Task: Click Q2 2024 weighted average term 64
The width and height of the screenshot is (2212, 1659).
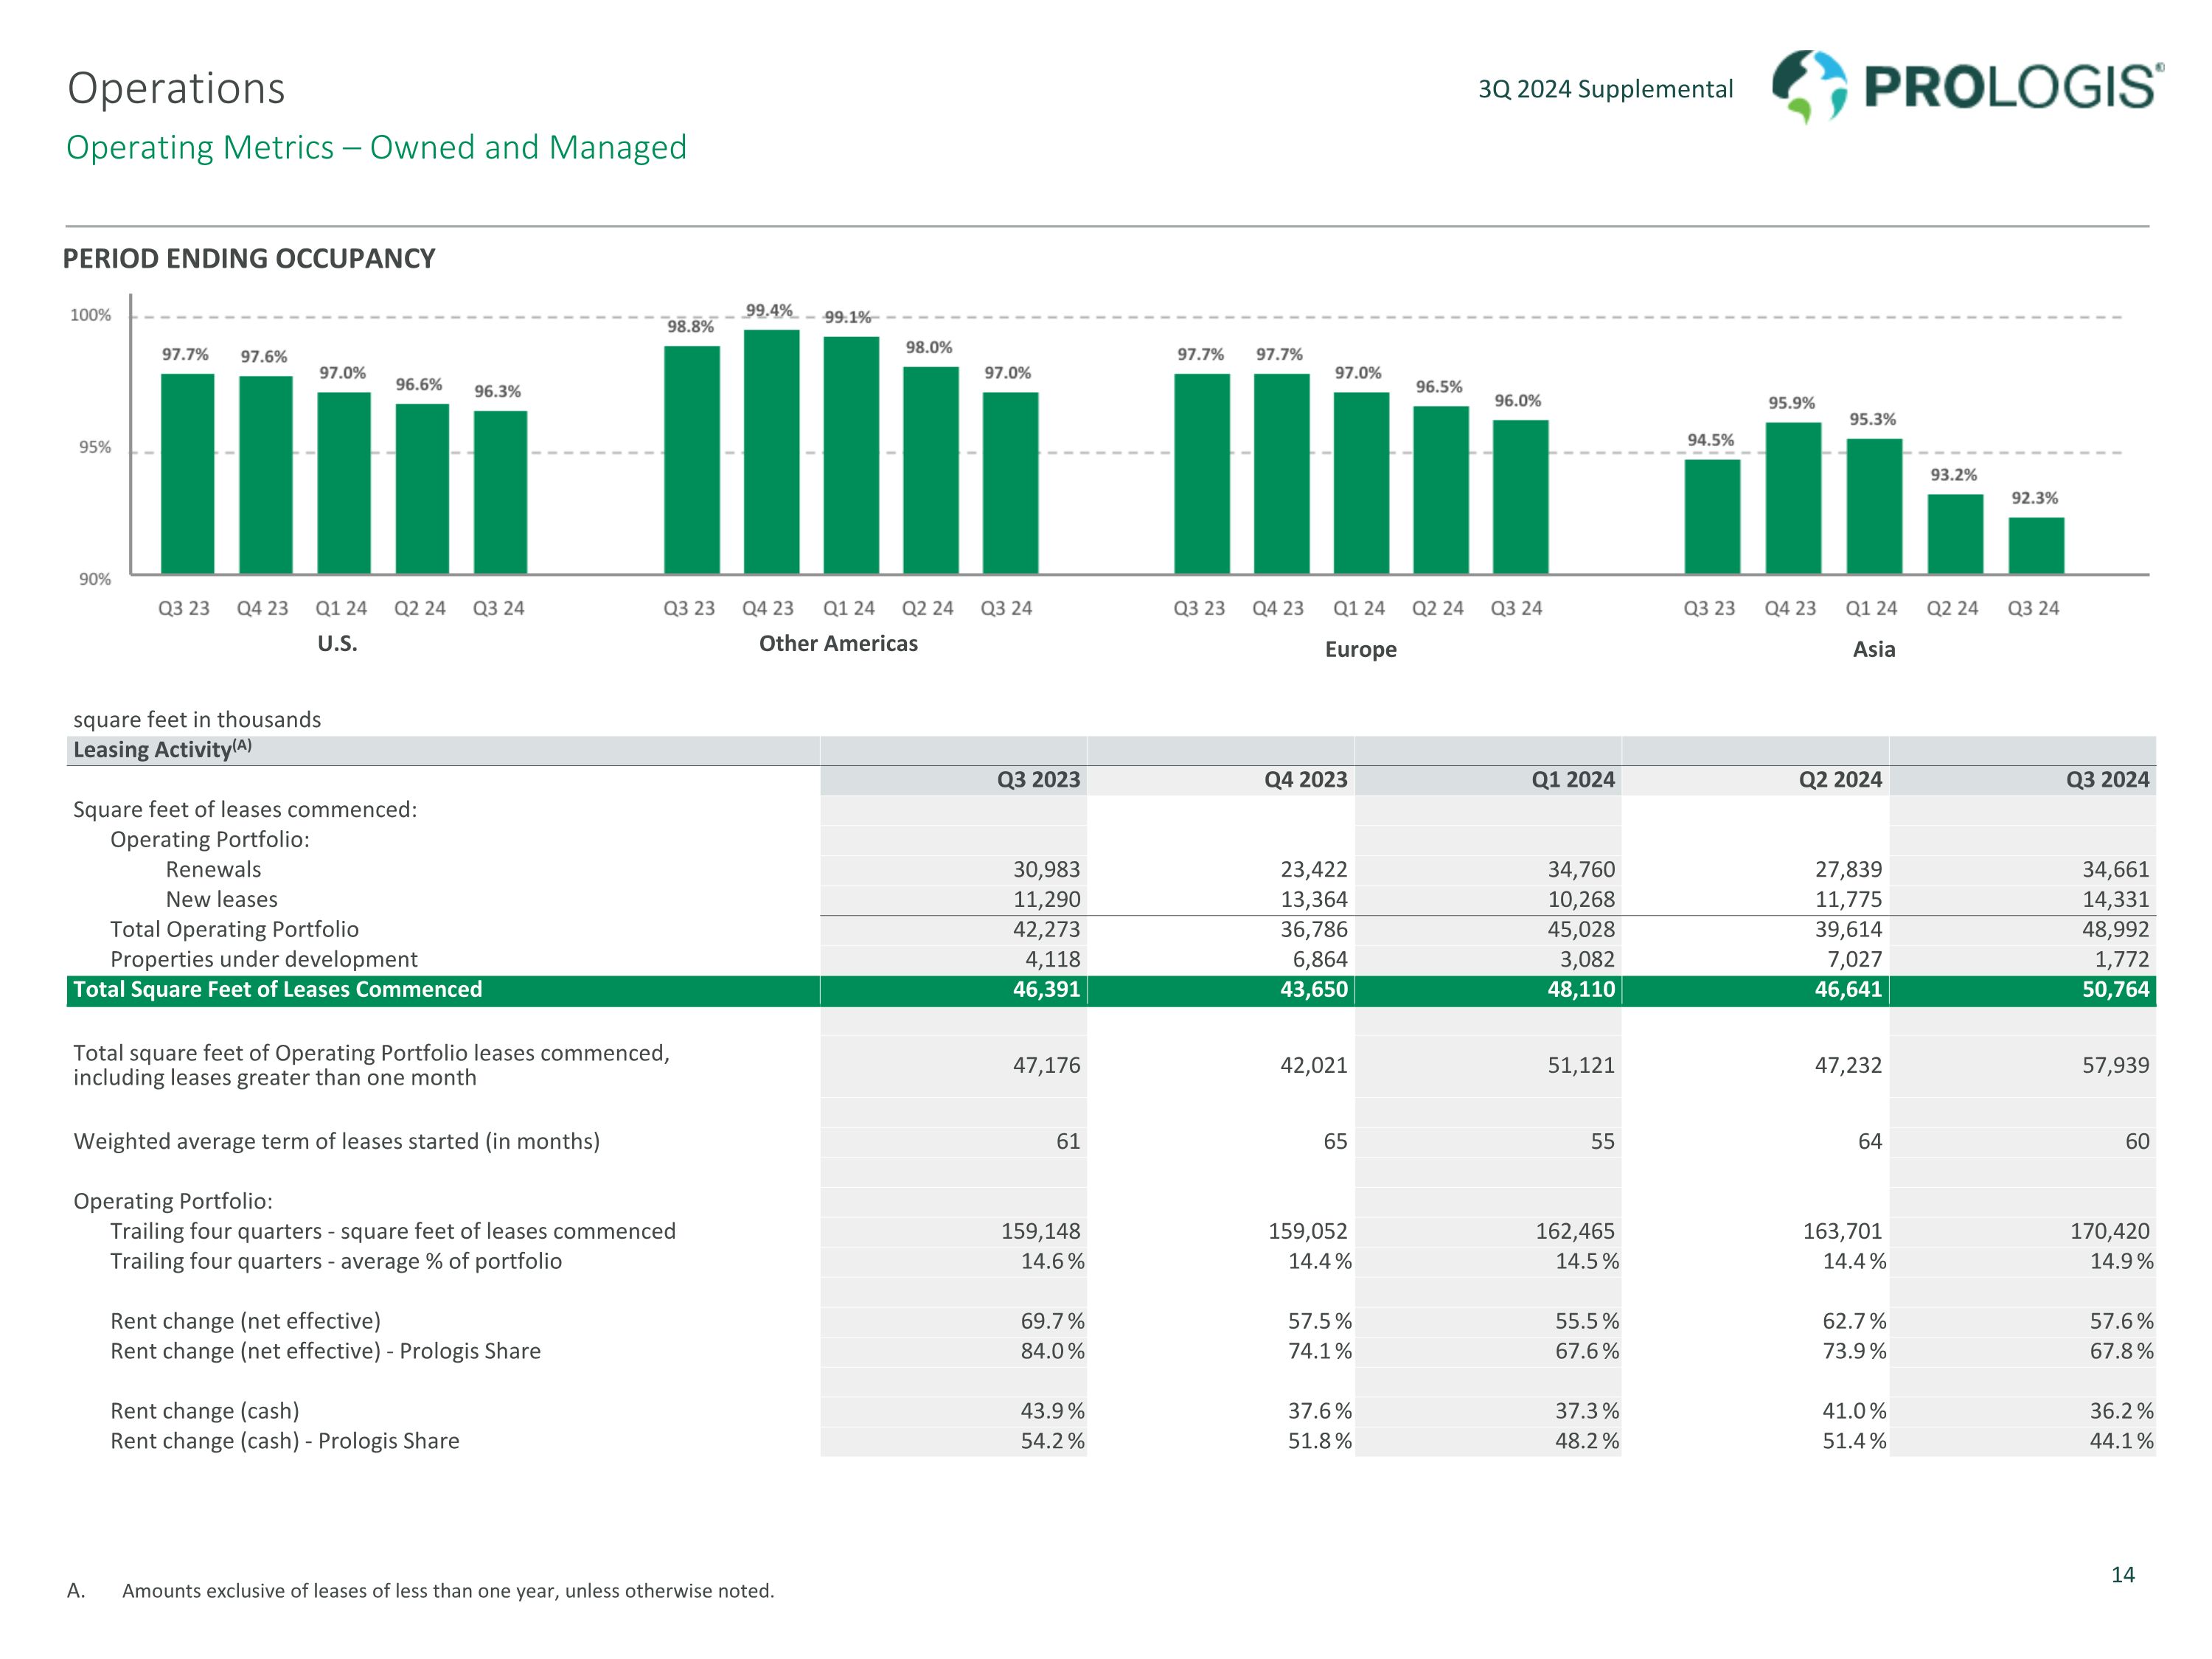Action: (1869, 1142)
